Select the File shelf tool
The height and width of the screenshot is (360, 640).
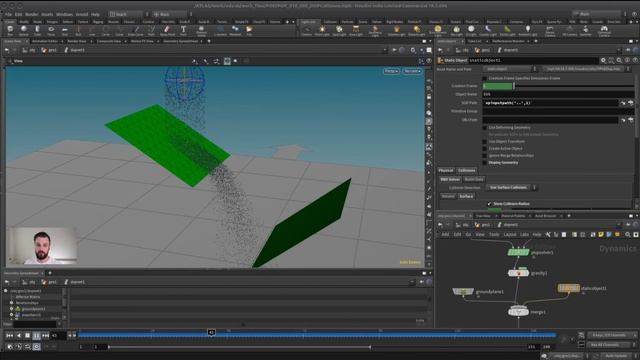(249, 30)
